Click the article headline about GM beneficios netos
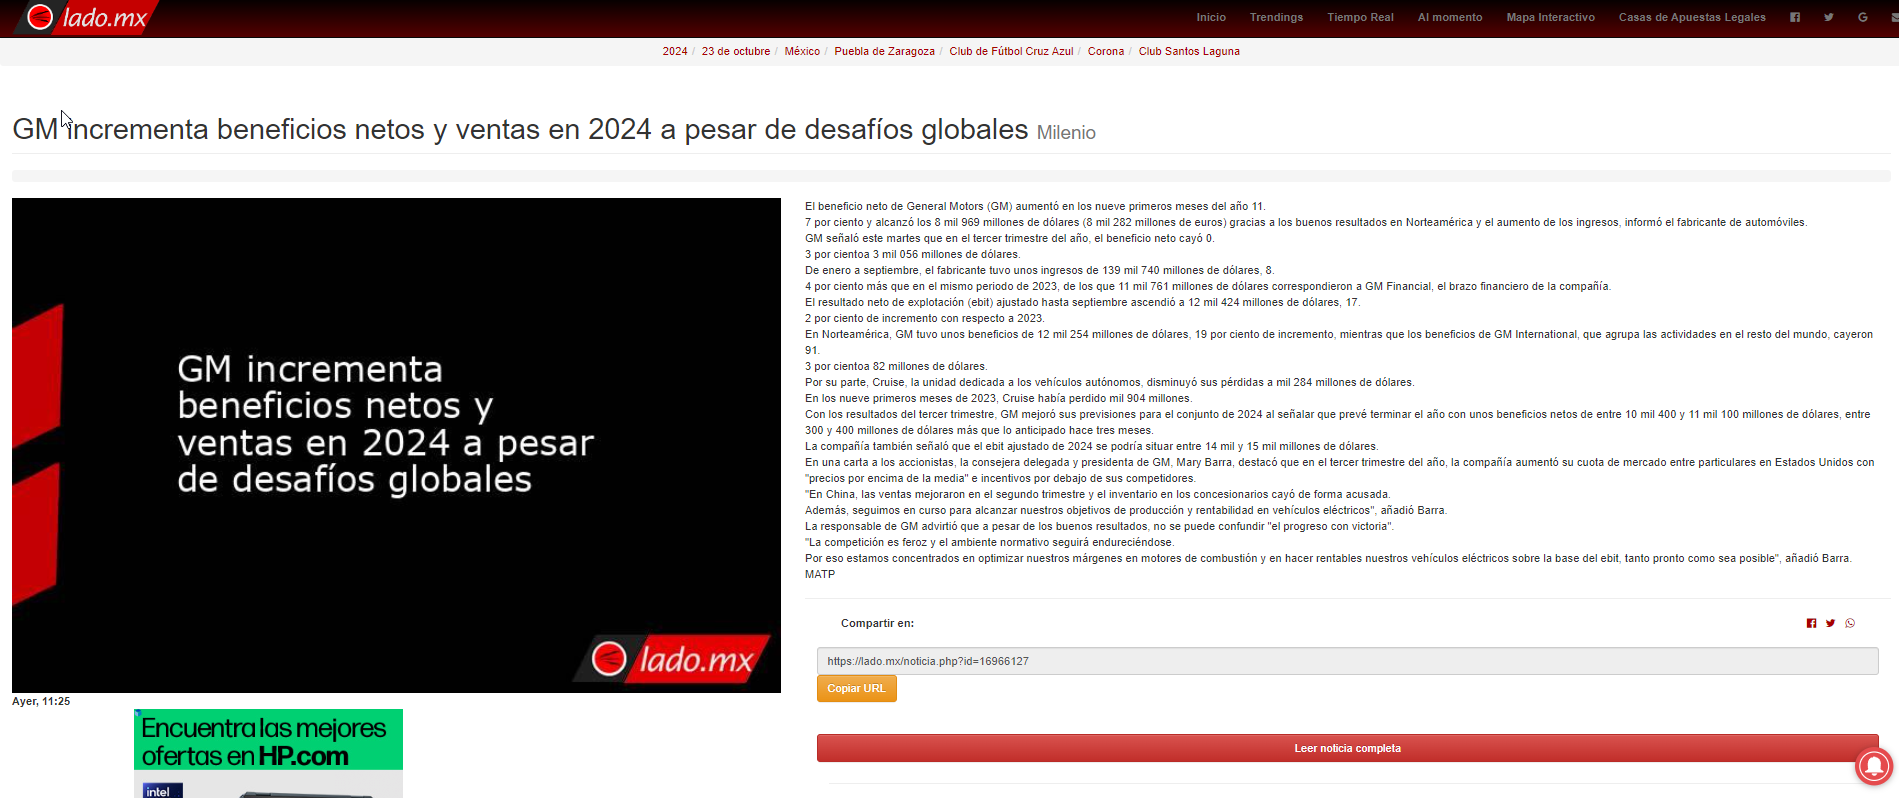 point(520,129)
